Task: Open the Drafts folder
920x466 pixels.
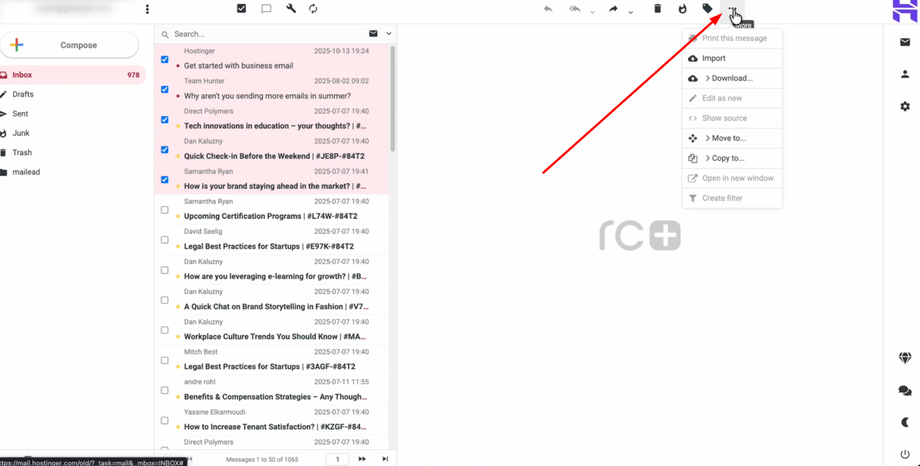Action: pyautogui.click(x=72, y=94)
